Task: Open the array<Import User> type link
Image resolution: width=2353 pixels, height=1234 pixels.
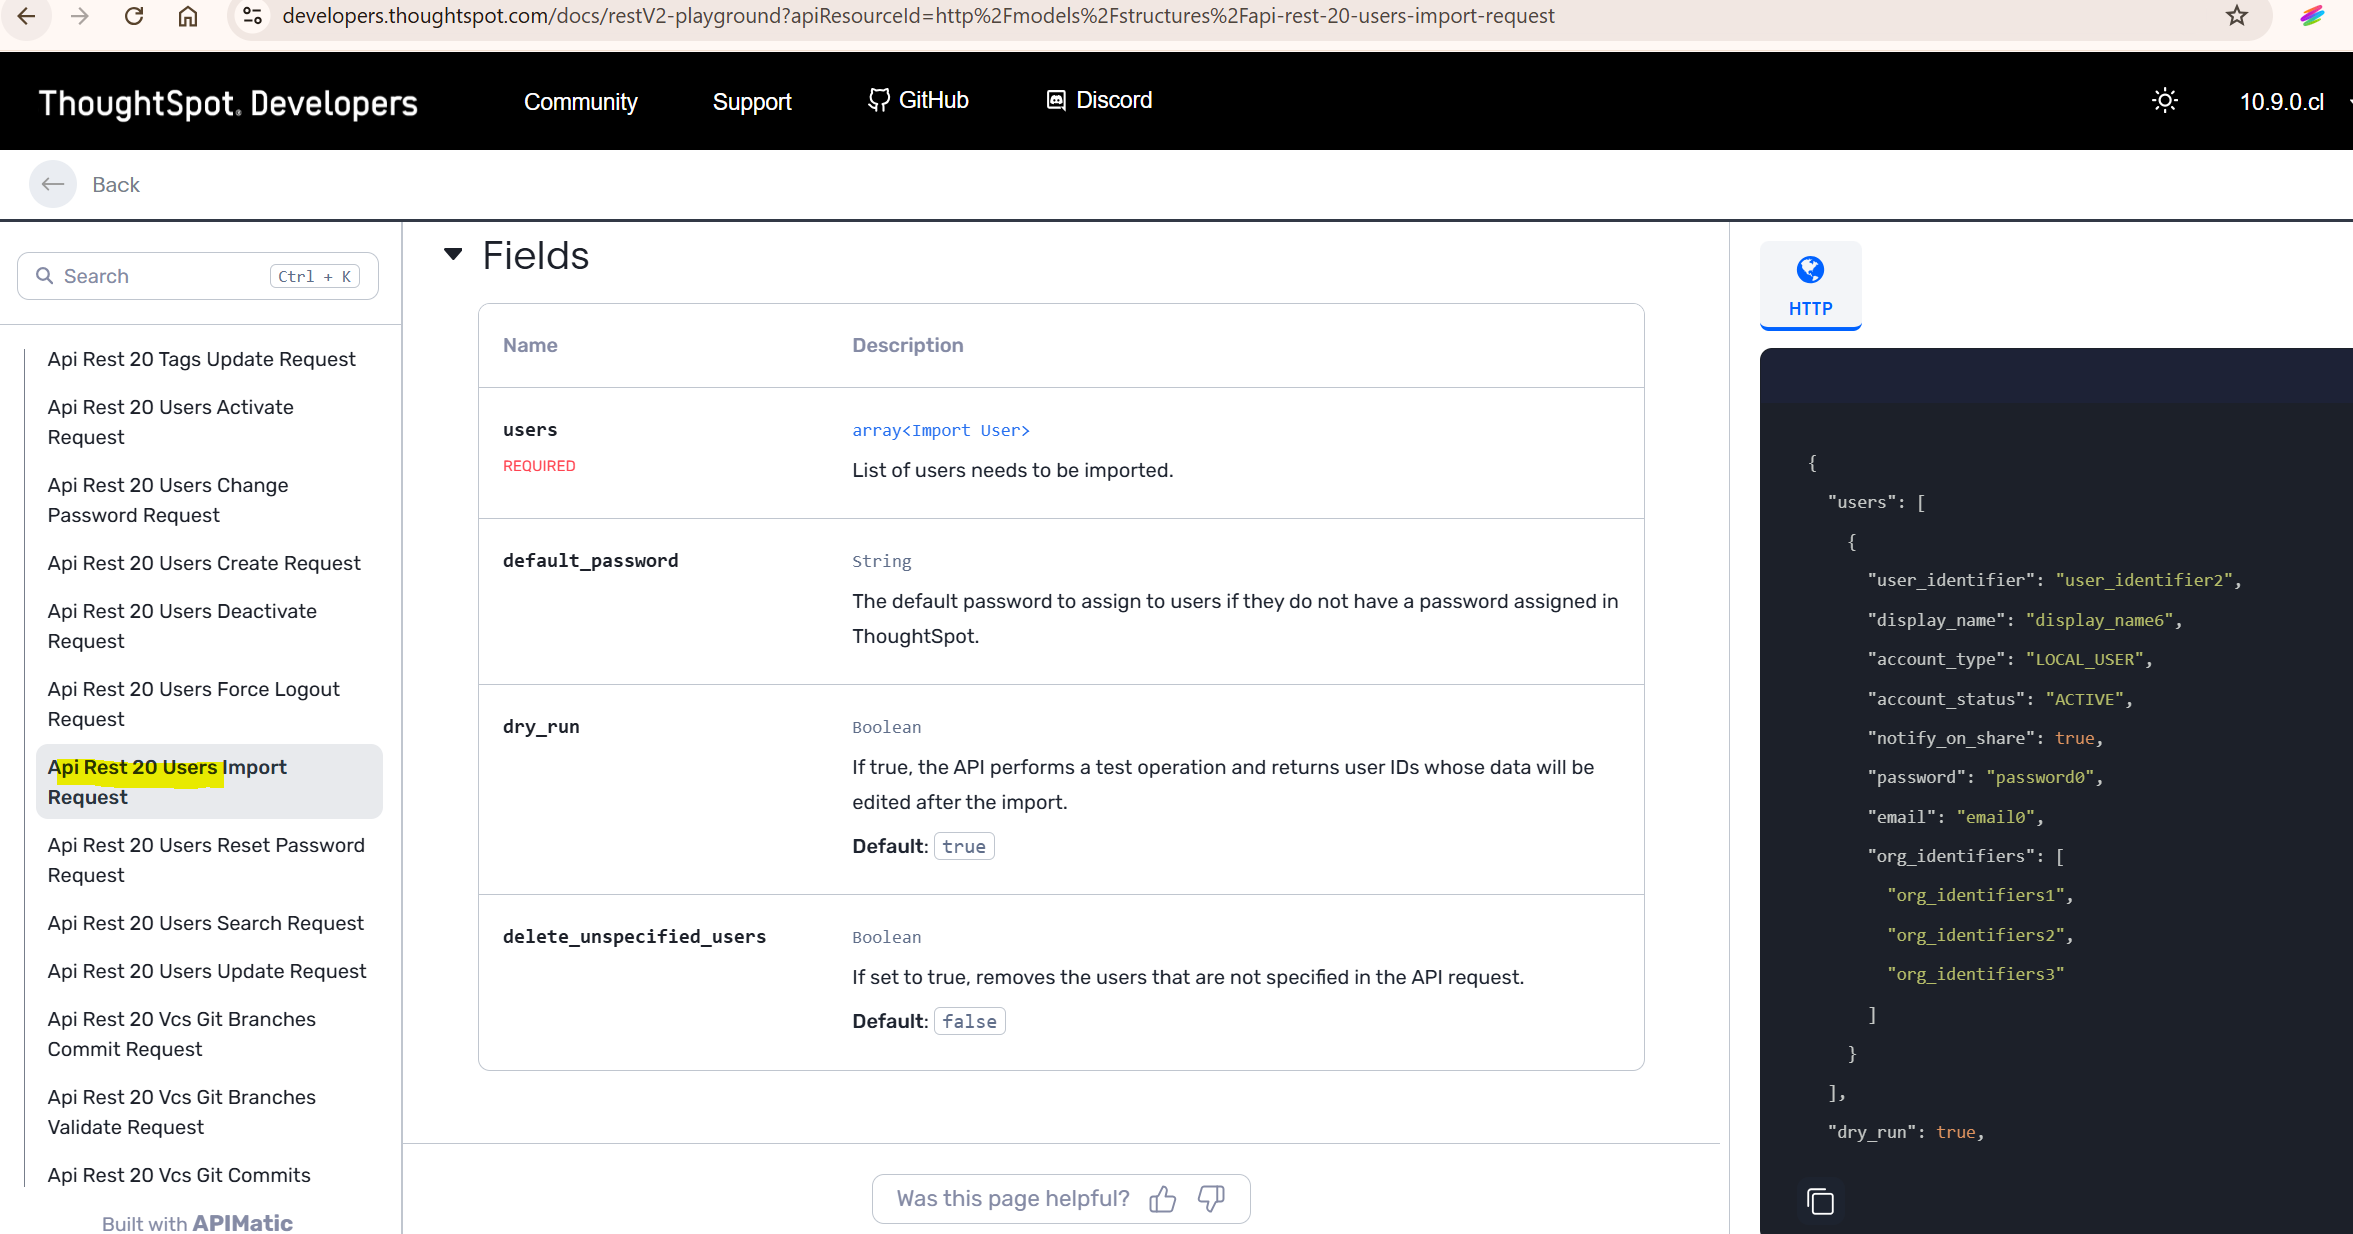Action: 941,430
